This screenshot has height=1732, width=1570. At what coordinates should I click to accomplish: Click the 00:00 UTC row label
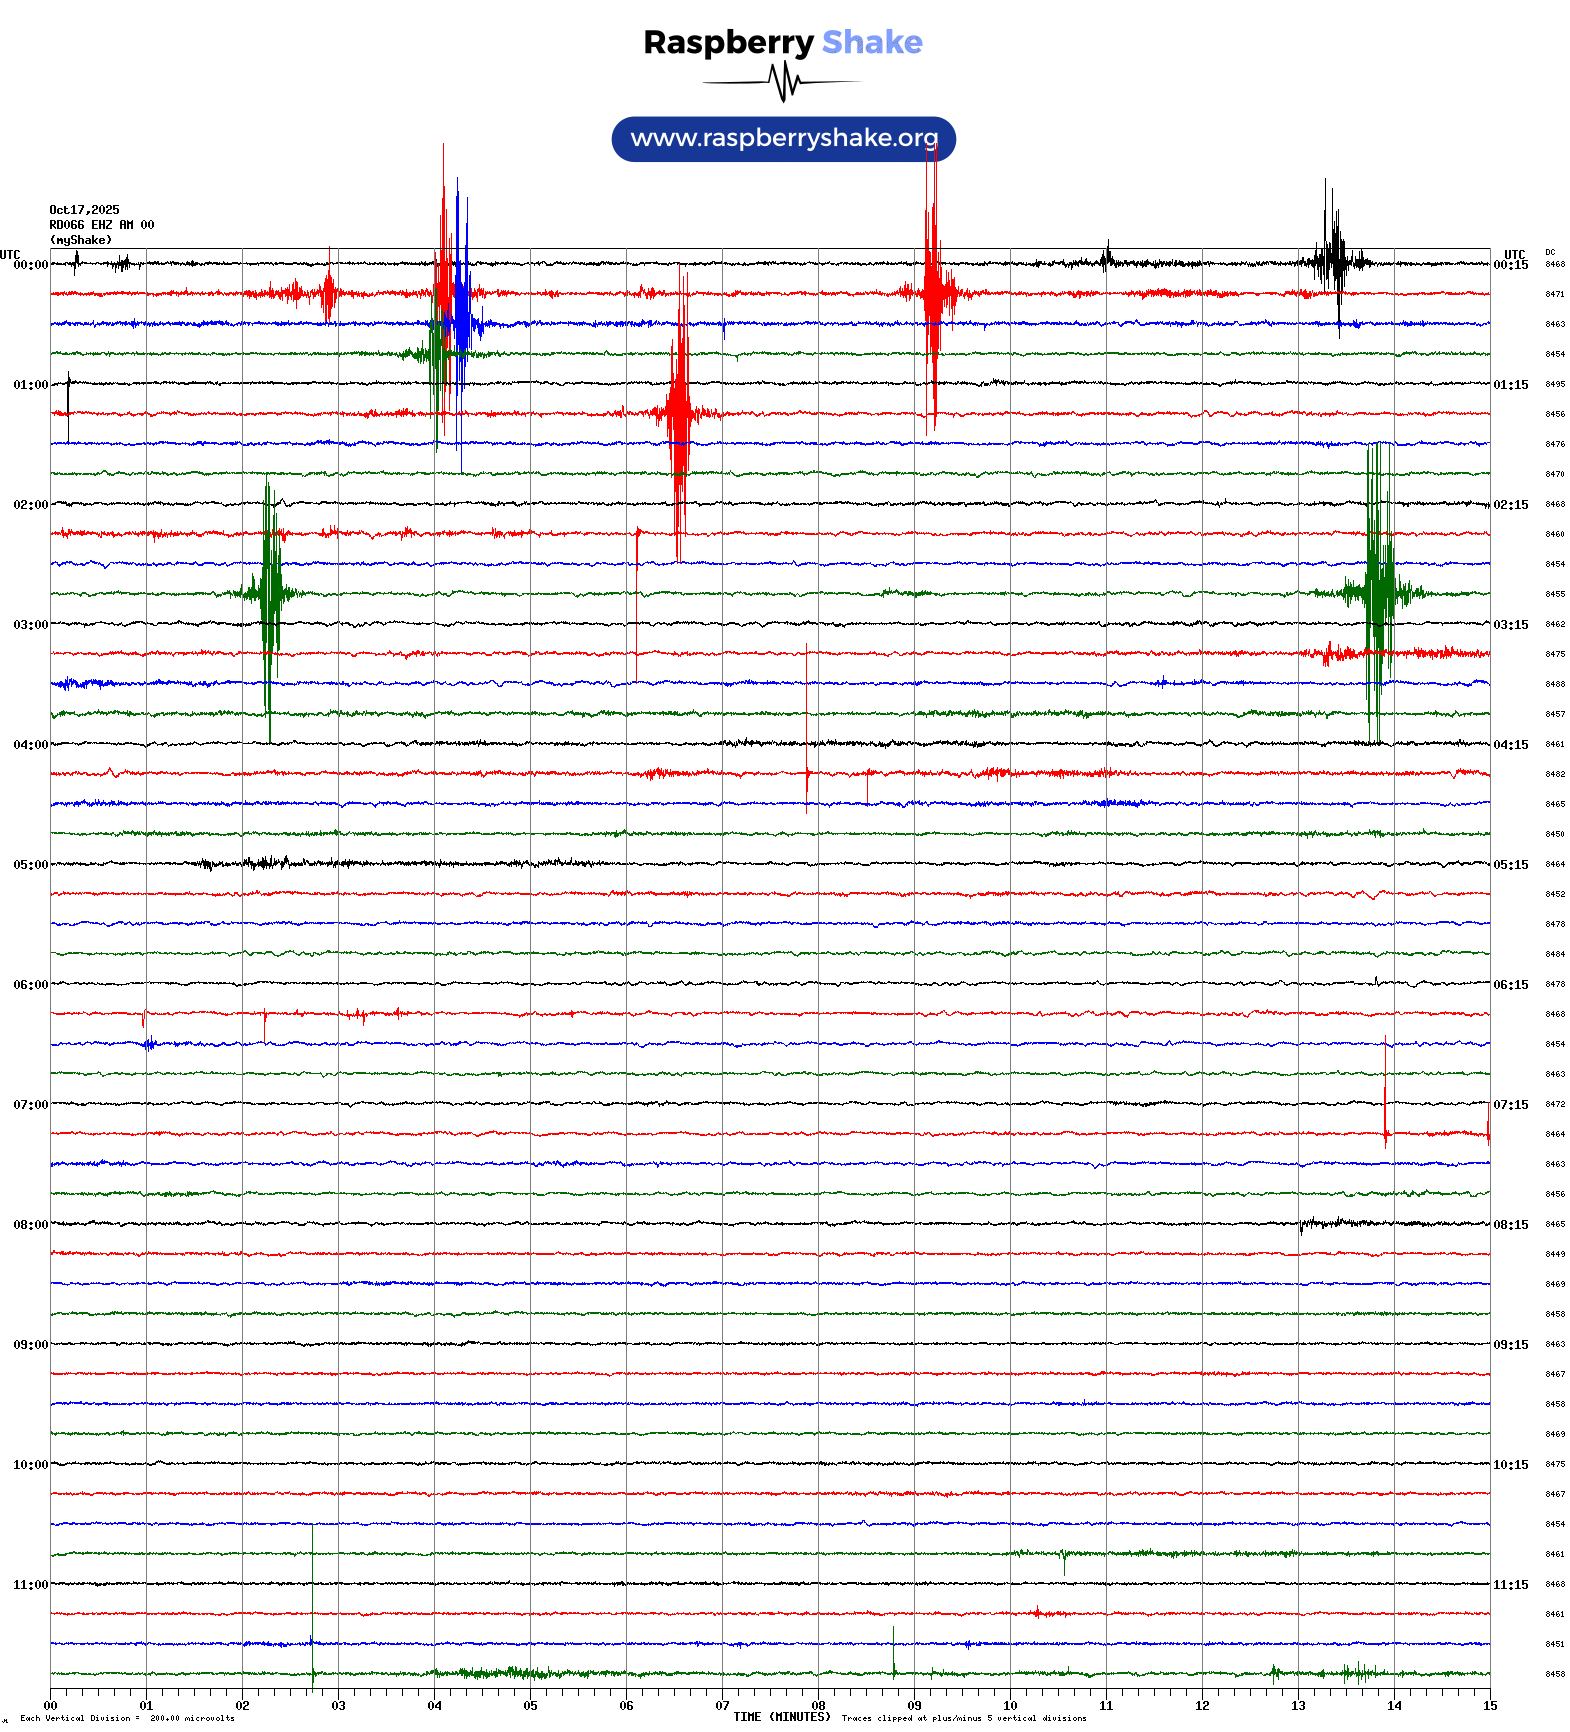(x=30, y=265)
